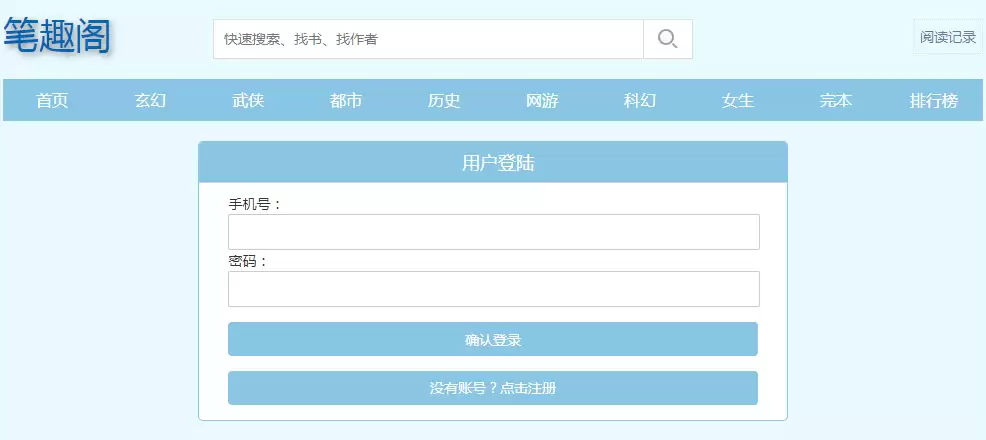
Task: Browse the 历史 history category
Action: click(x=444, y=101)
